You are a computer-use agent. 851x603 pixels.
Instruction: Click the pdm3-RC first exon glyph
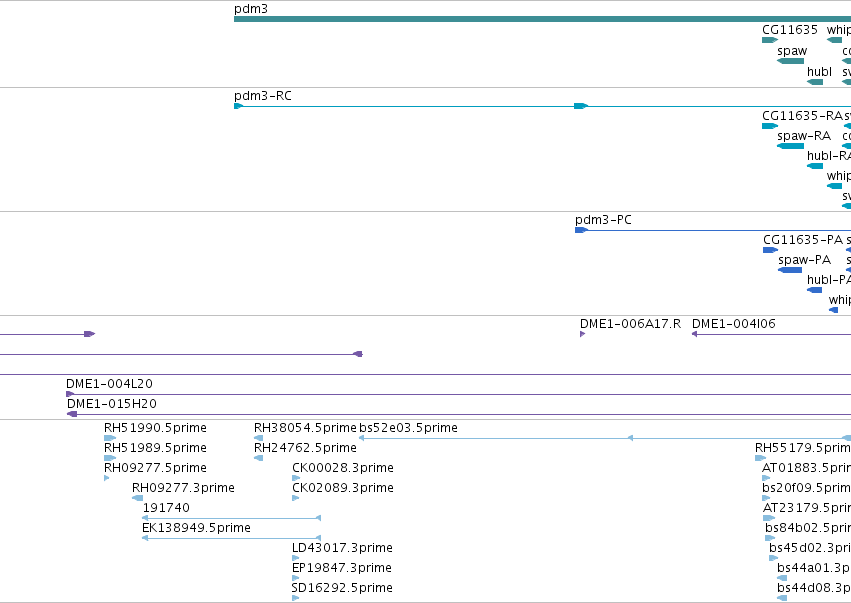pyautogui.click(x=238, y=106)
